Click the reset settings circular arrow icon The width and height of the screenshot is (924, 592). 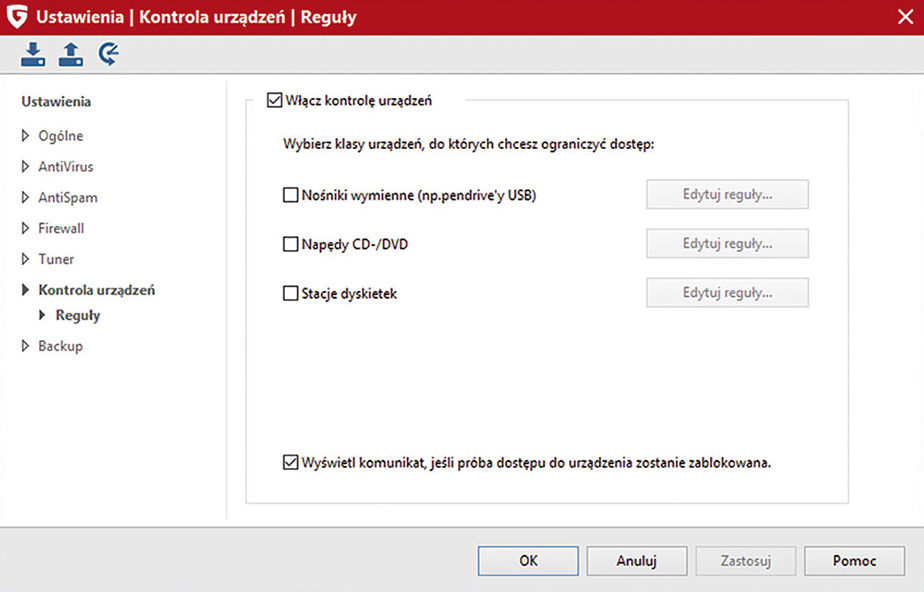(108, 56)
